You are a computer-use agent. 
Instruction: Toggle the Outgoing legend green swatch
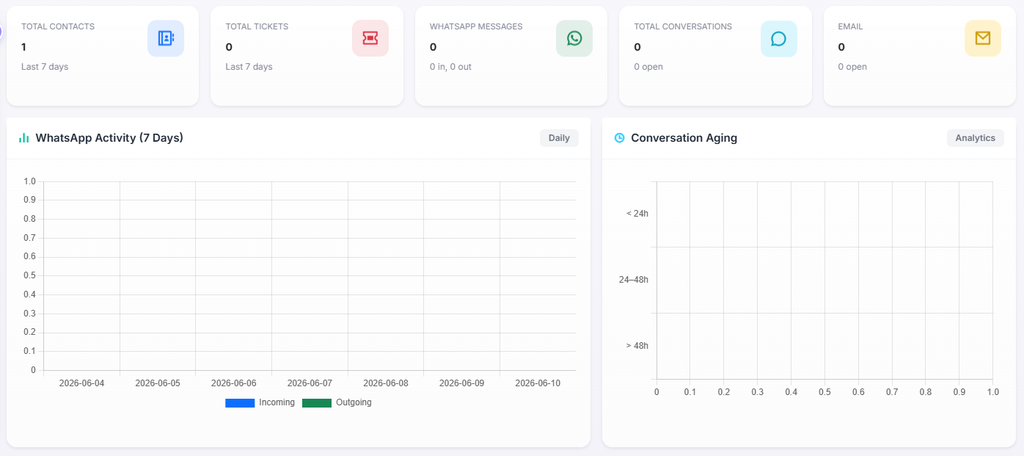pyautogui.click(x=317, y=403)
